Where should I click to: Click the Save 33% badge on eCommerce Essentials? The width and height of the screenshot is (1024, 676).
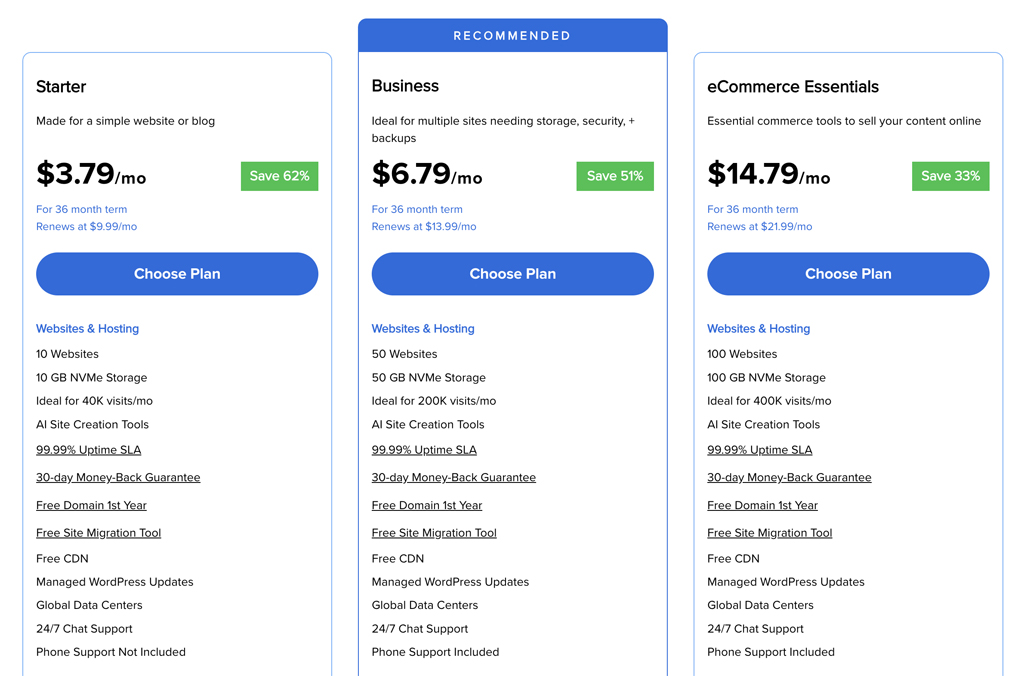(x=950, y=176)
